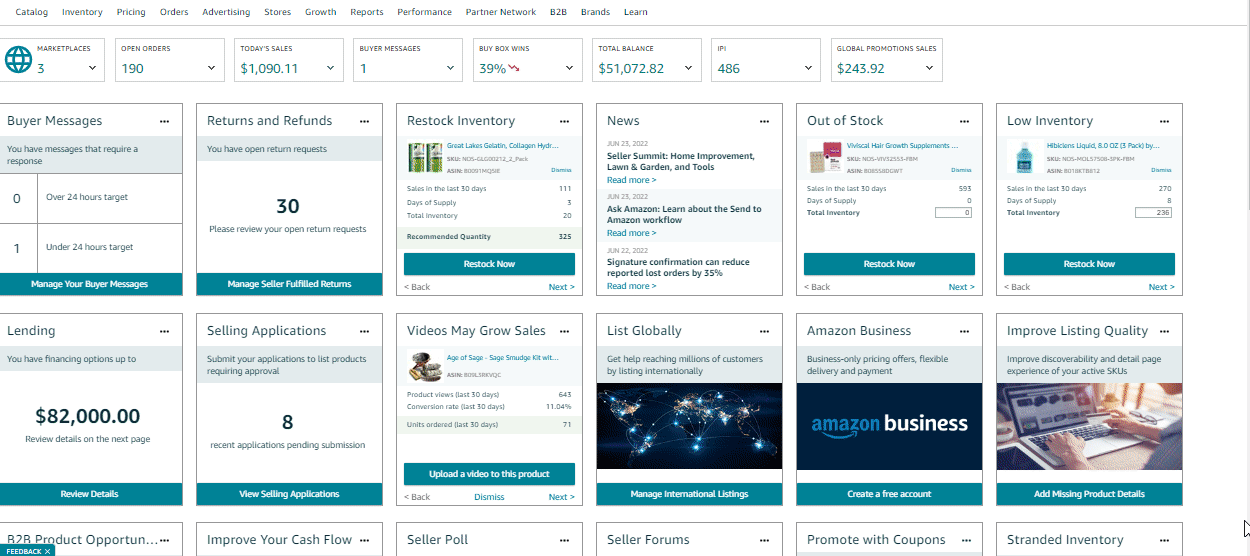The height and width of the screenshot is (556, 1250).
Task: Click Upload a video to this product
Action: click(x=489, y=474)
